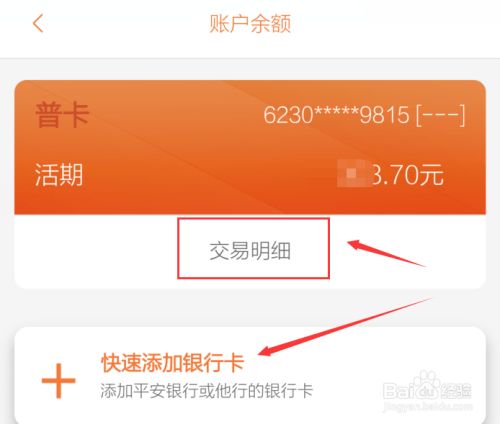Tap the Baidu 经验 watermark logo
This screenshot has width=500, height=424.
coord(428,387)
